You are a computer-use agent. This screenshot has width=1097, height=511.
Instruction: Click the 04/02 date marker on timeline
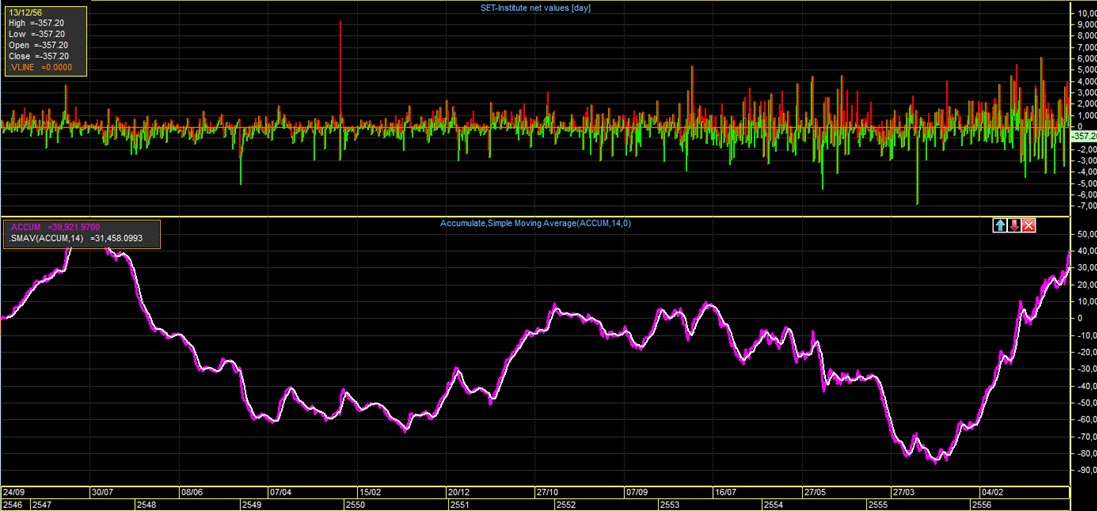(992, 492)
